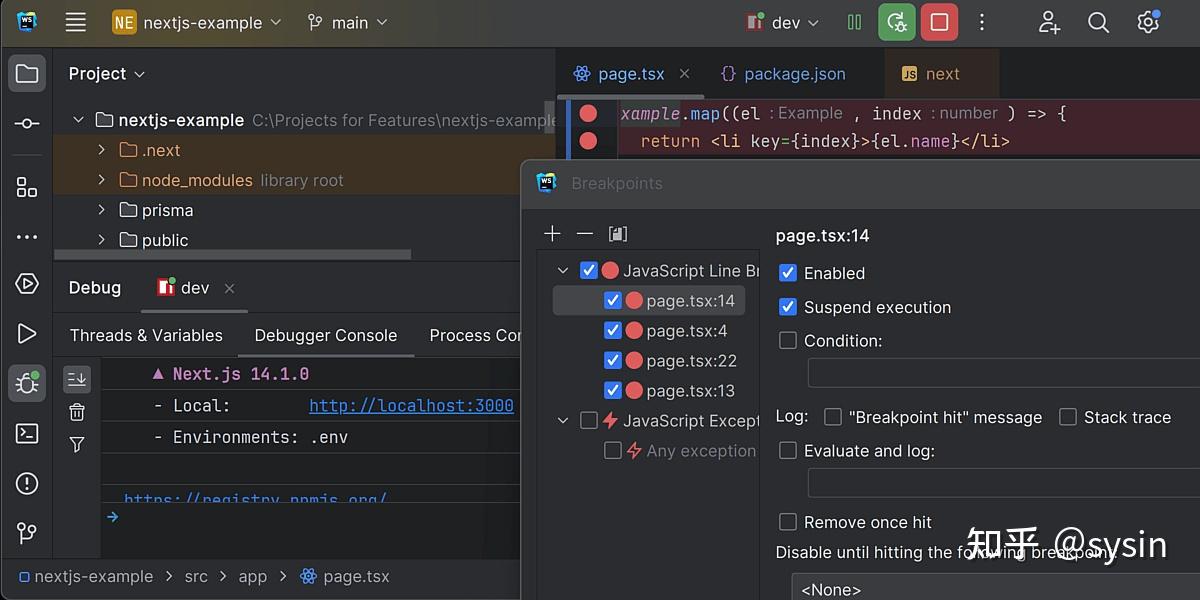
Task: Select the Debugger Console tab
Action: 326,335
